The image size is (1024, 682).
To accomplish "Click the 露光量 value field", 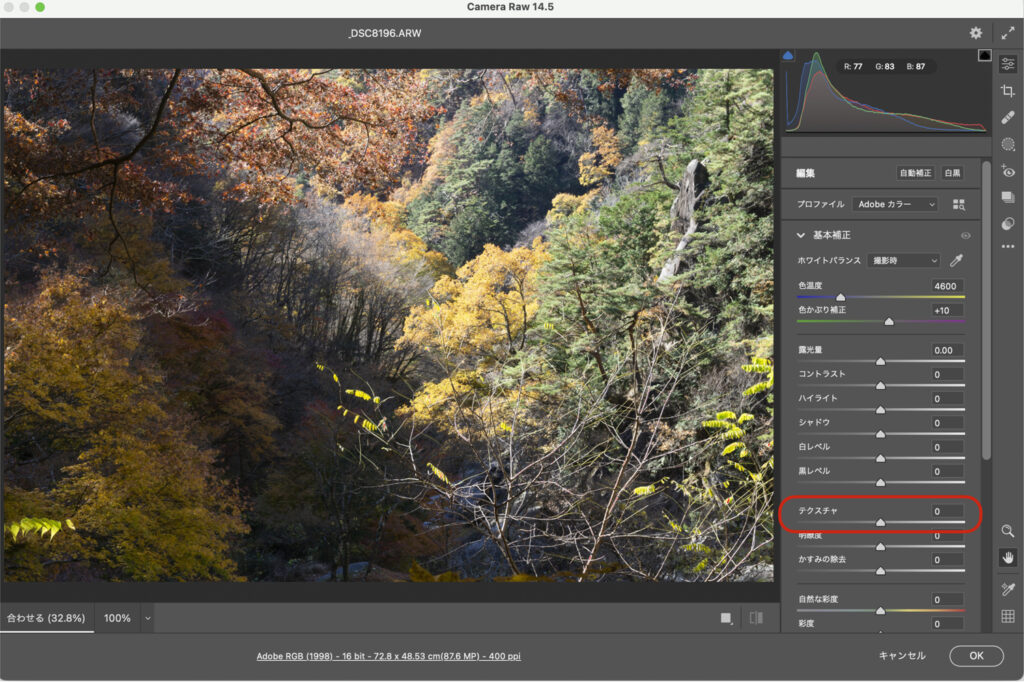I will (947, 350).
